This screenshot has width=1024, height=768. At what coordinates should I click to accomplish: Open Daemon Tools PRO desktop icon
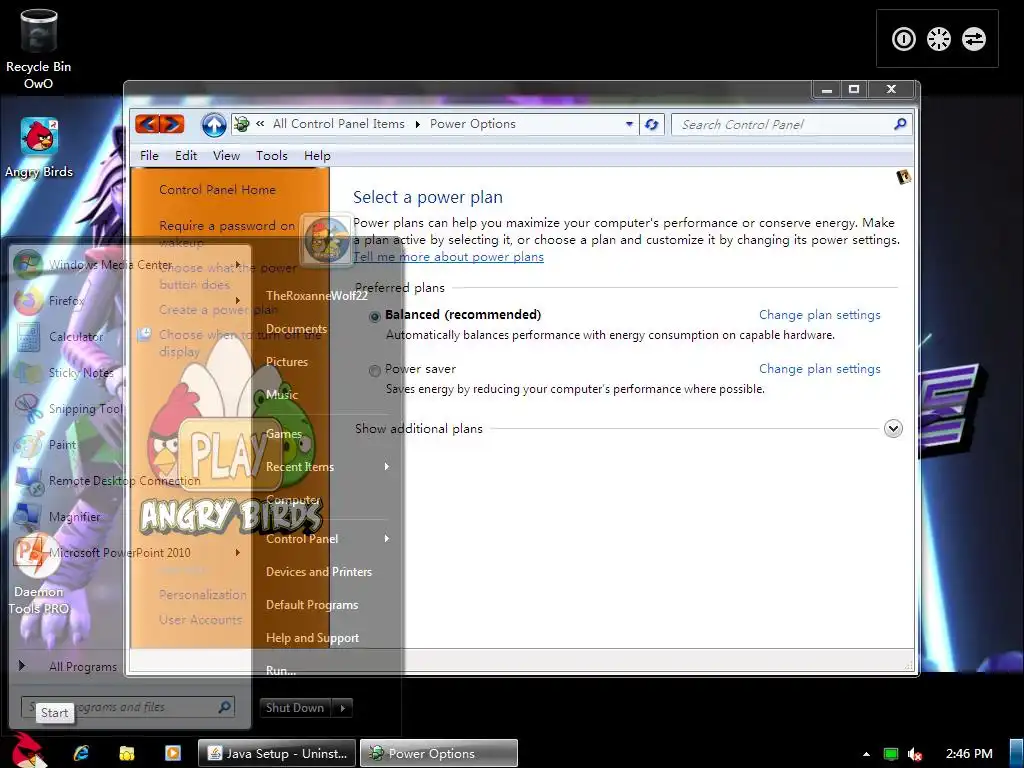pos(38,575)
